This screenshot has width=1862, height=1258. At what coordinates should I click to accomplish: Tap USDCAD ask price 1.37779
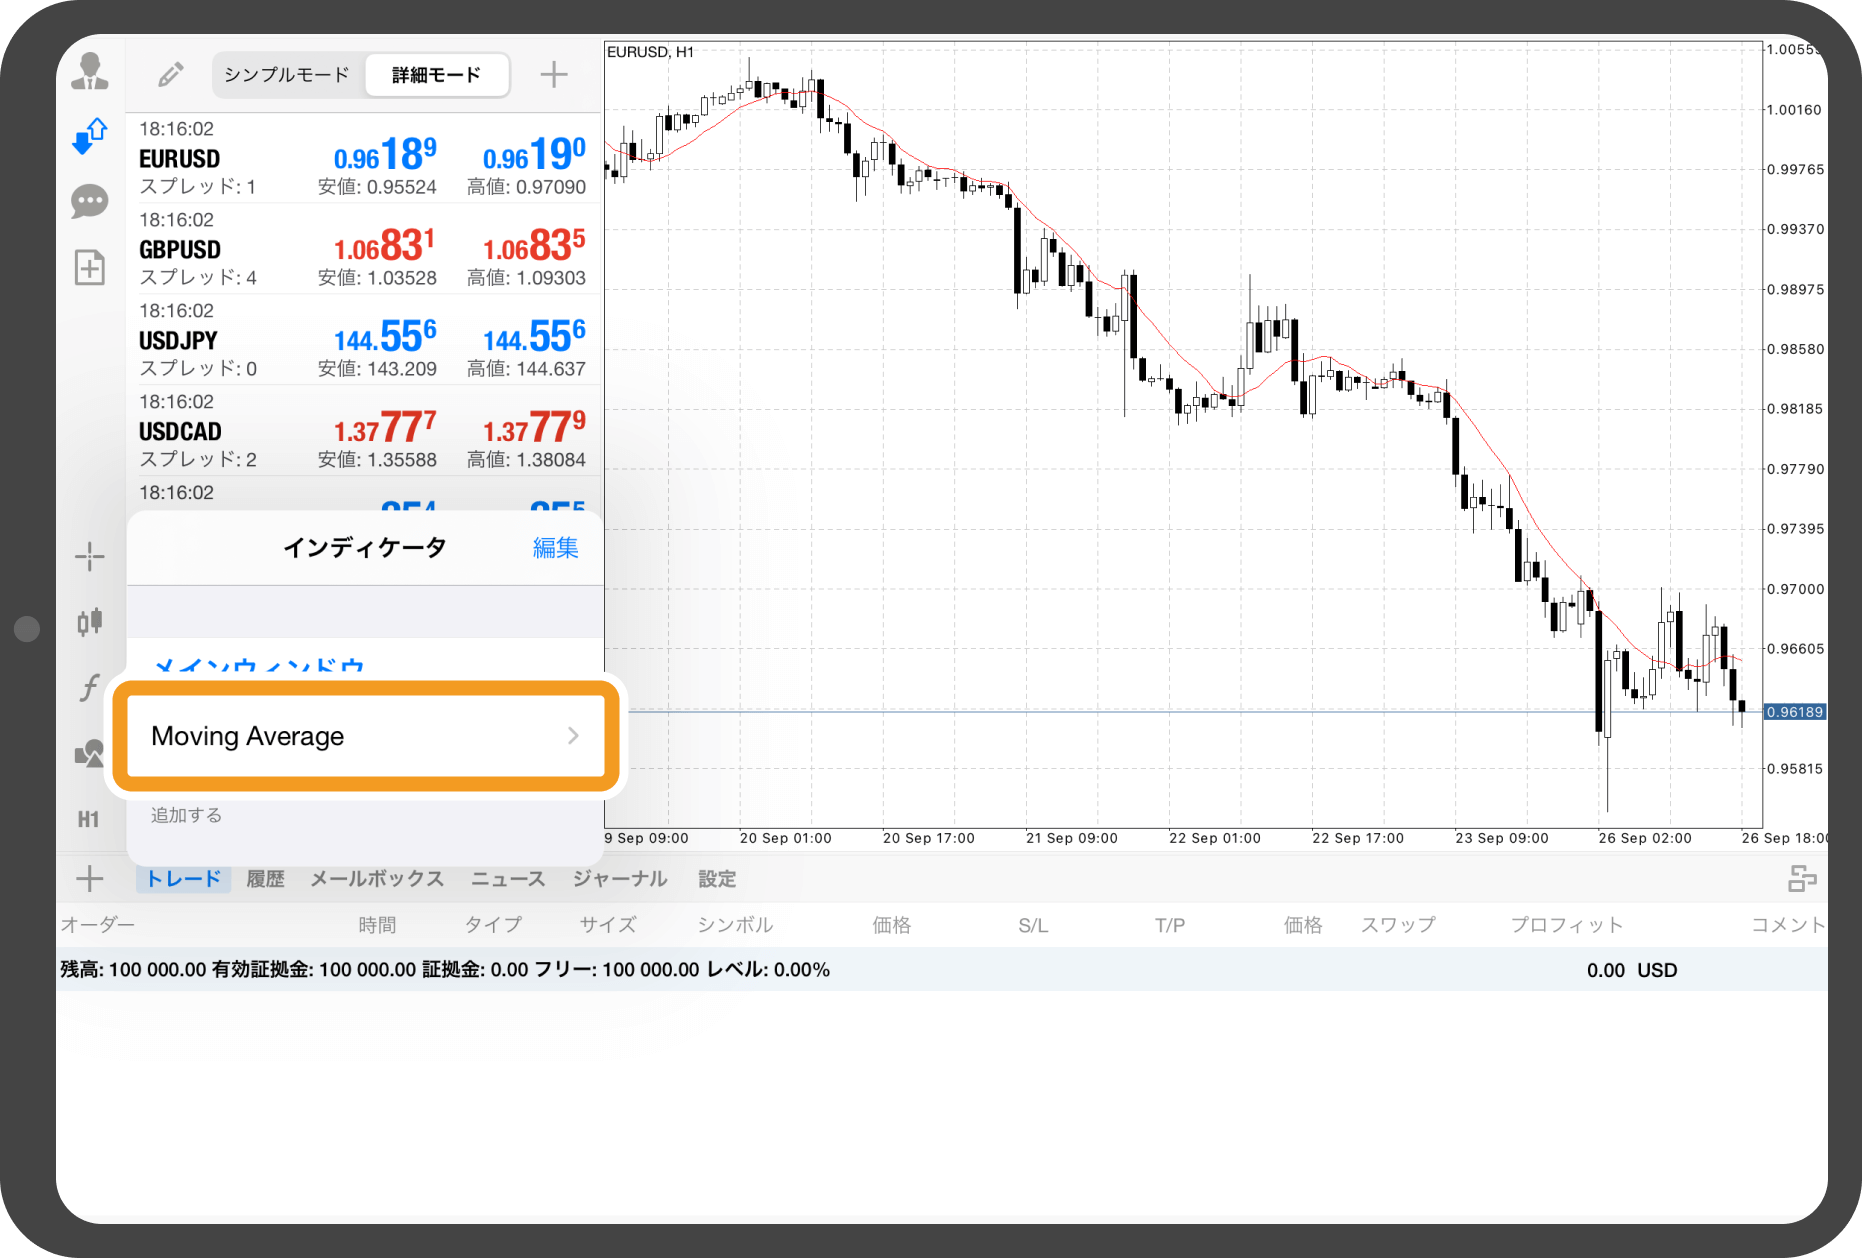click(x=534, y=428)
